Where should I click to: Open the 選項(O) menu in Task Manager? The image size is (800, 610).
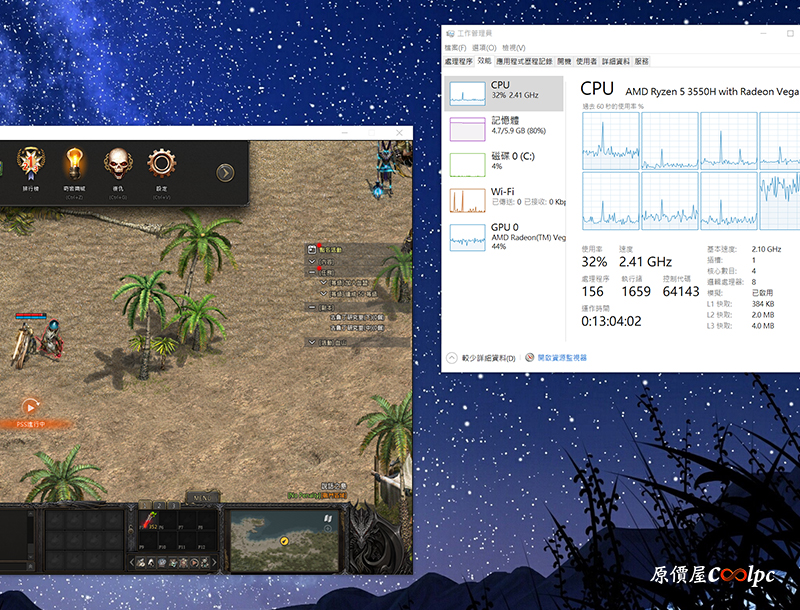[484, 47]
